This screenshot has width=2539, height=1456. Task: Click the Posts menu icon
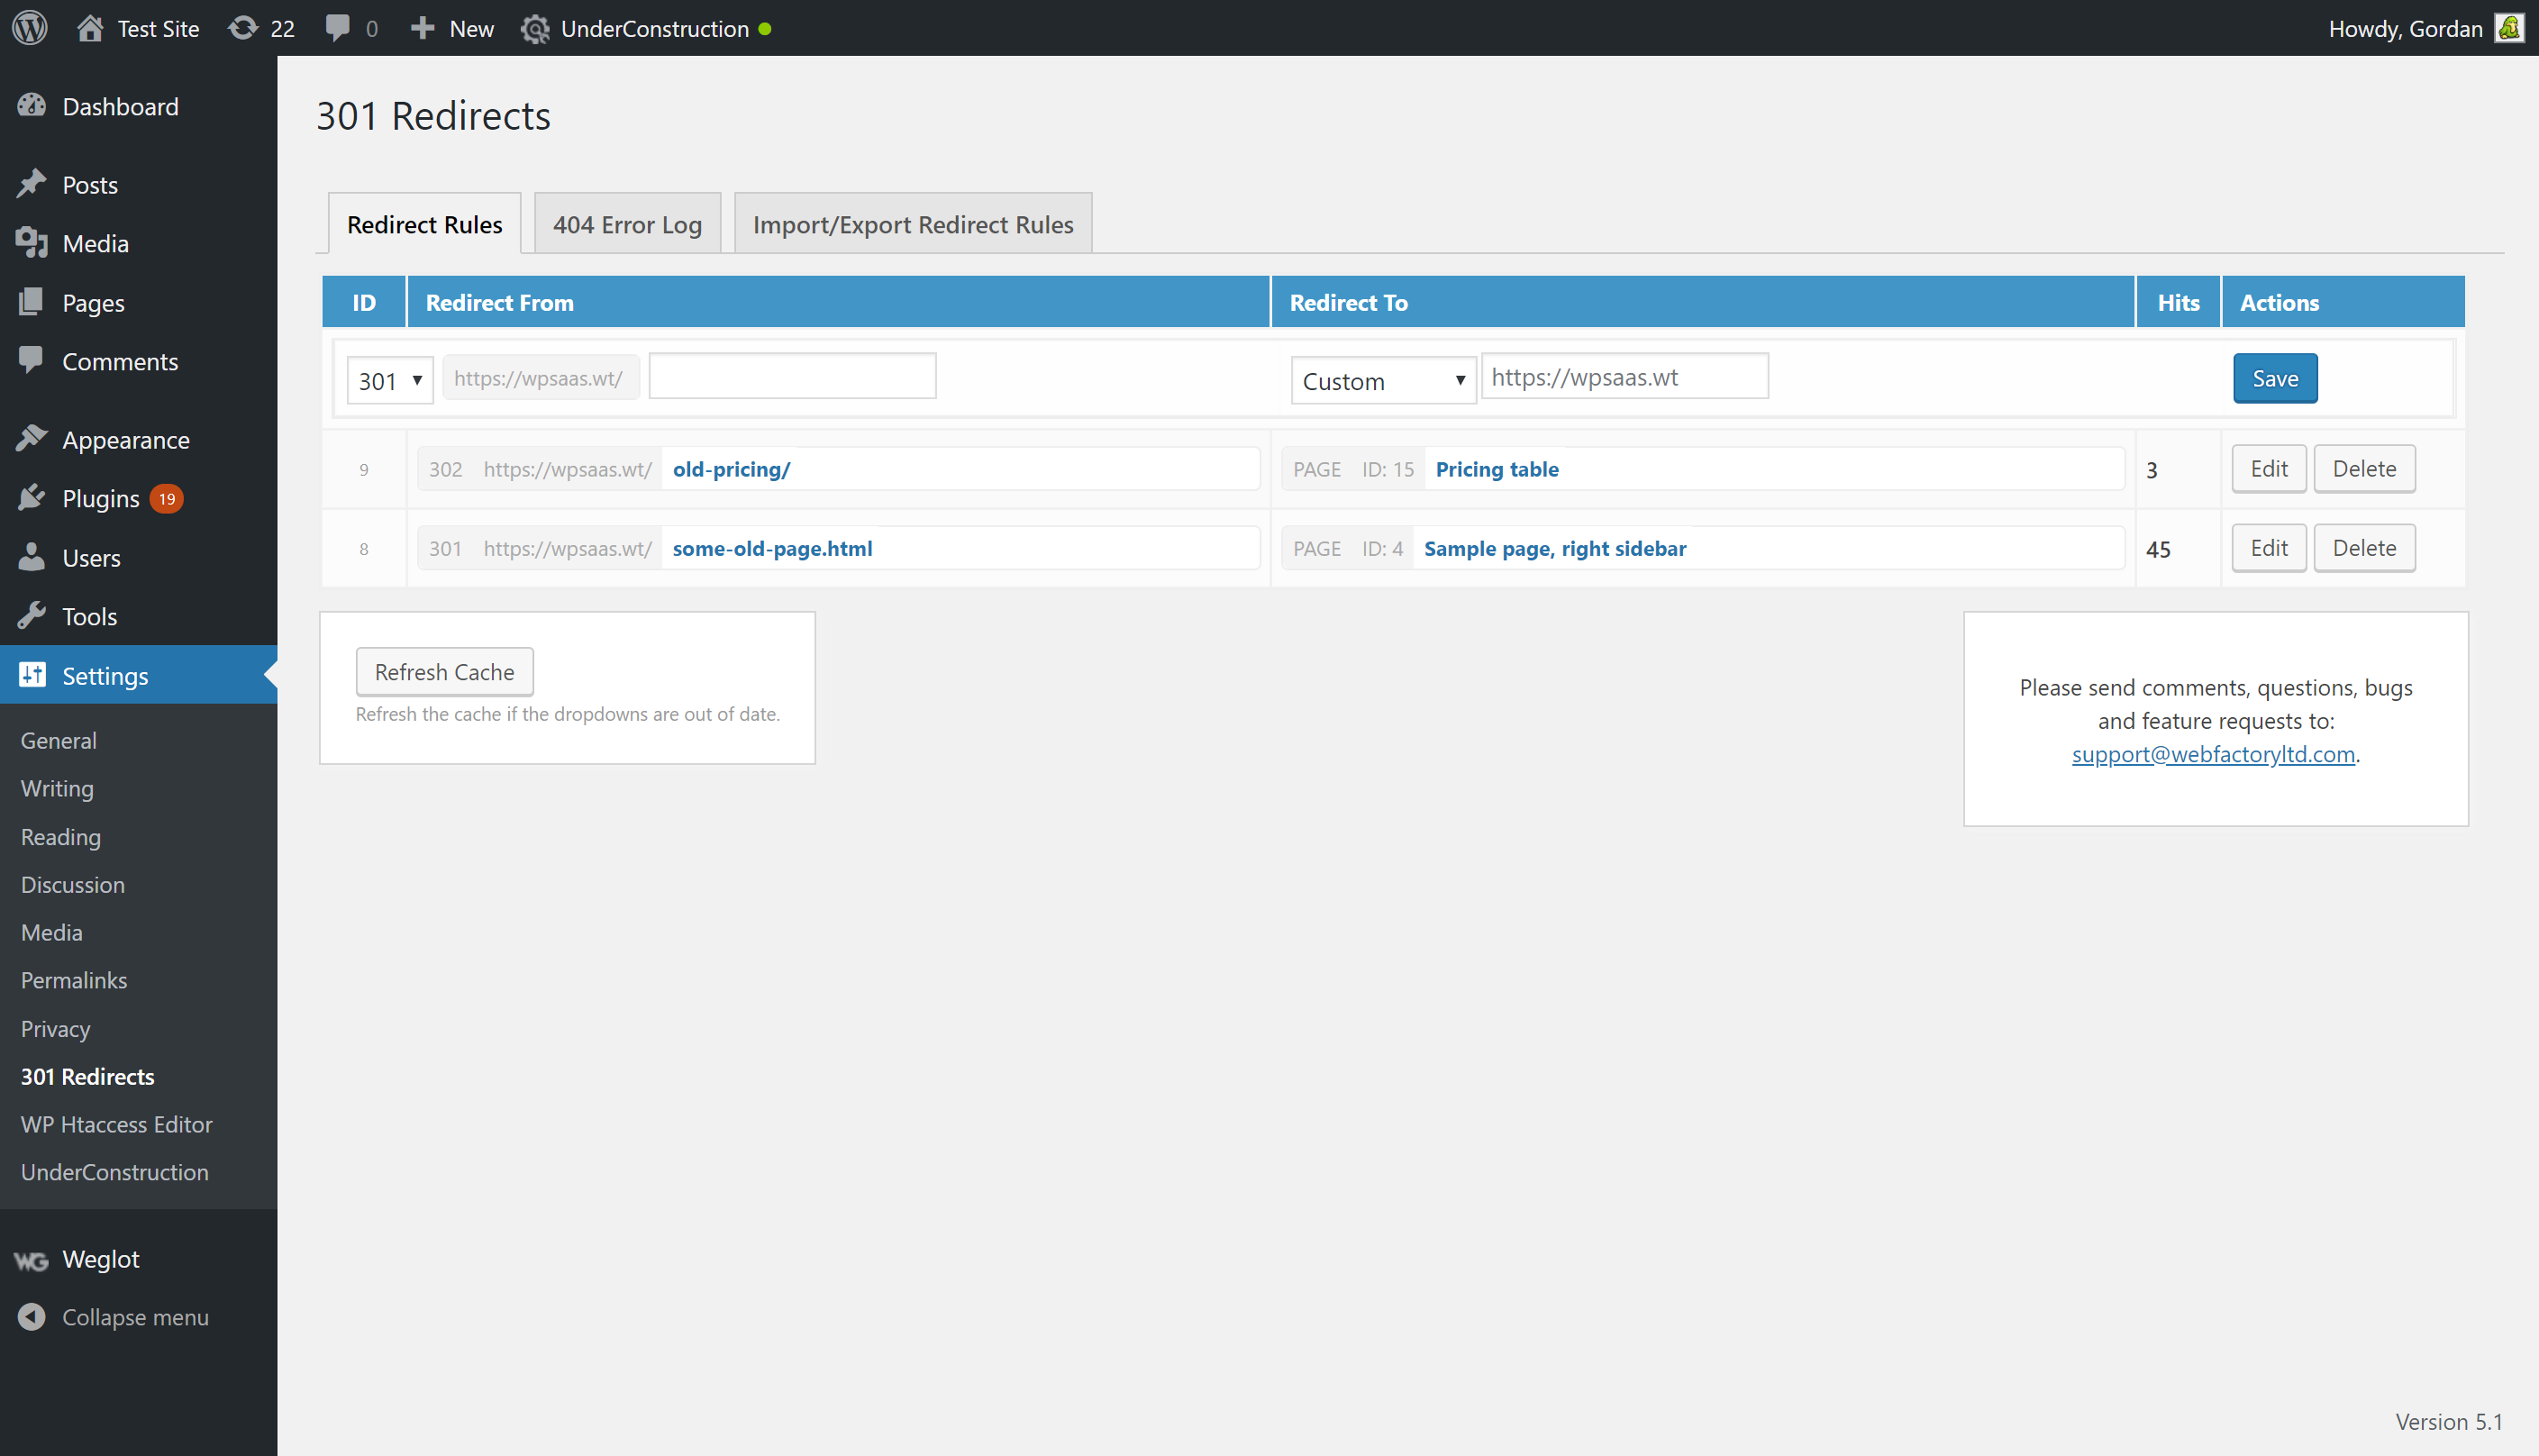coord(35,185)
